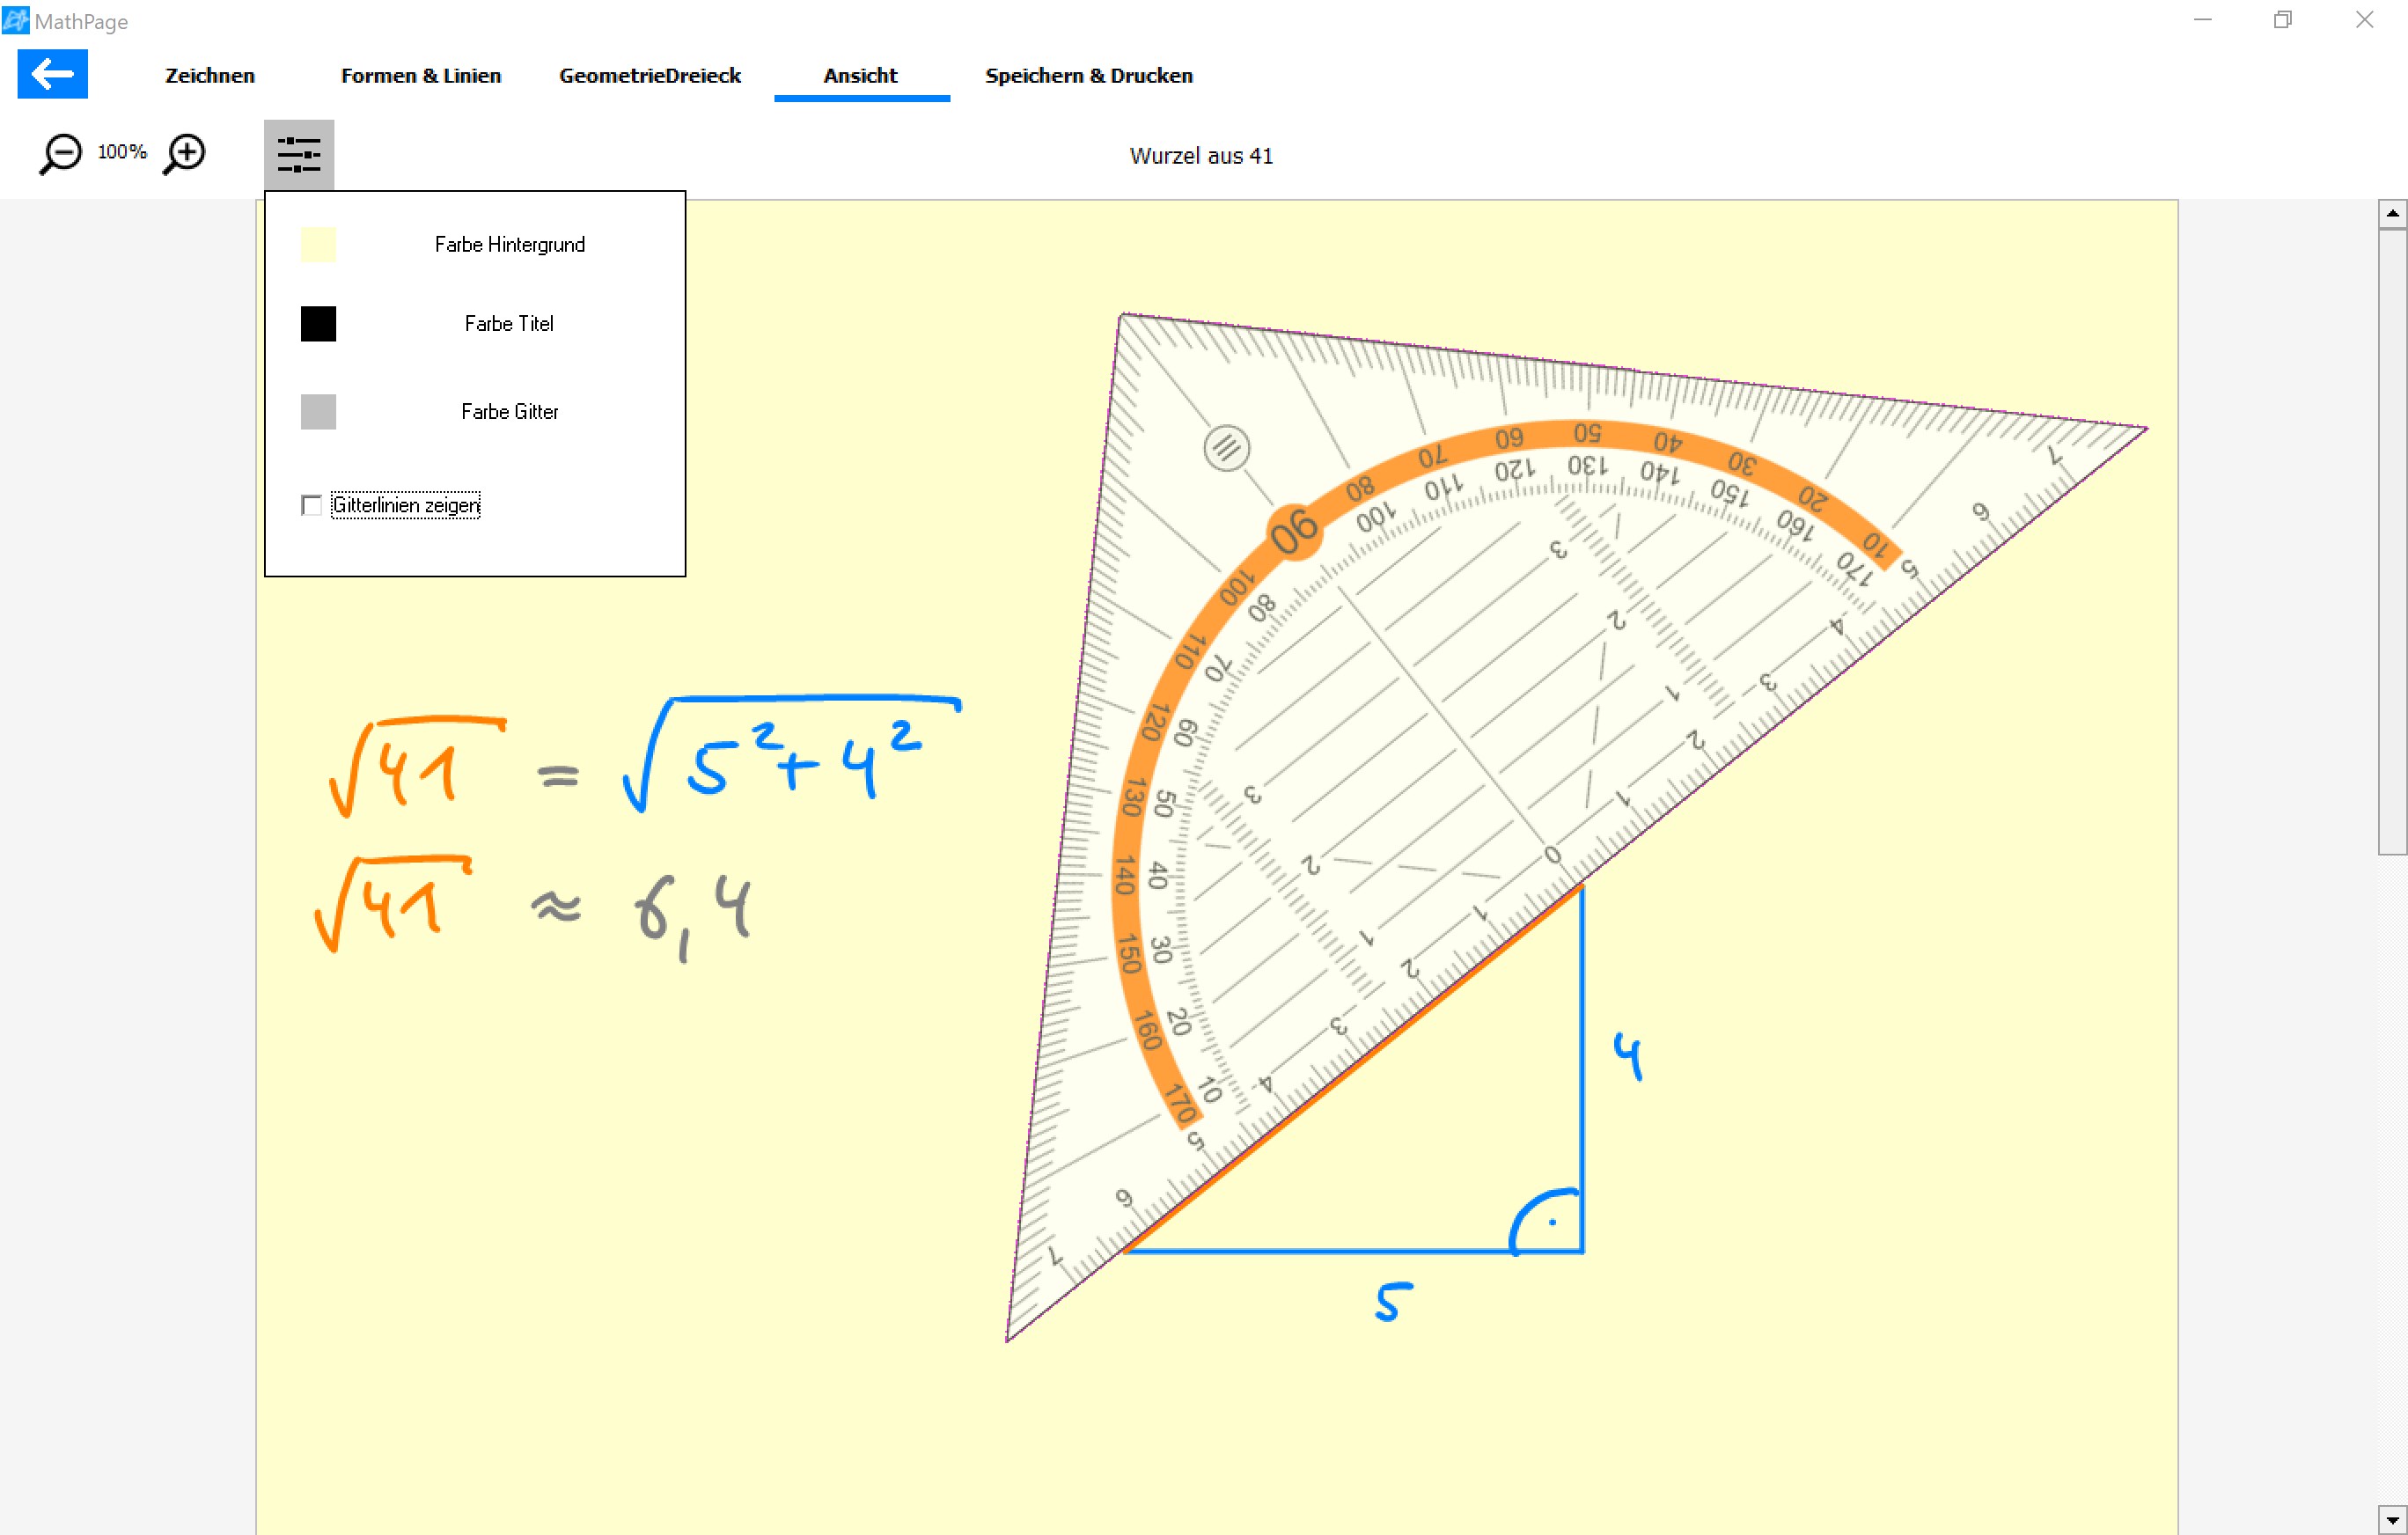
Task: Switch to the GeometrieDreieck tab
Action: 649,76
